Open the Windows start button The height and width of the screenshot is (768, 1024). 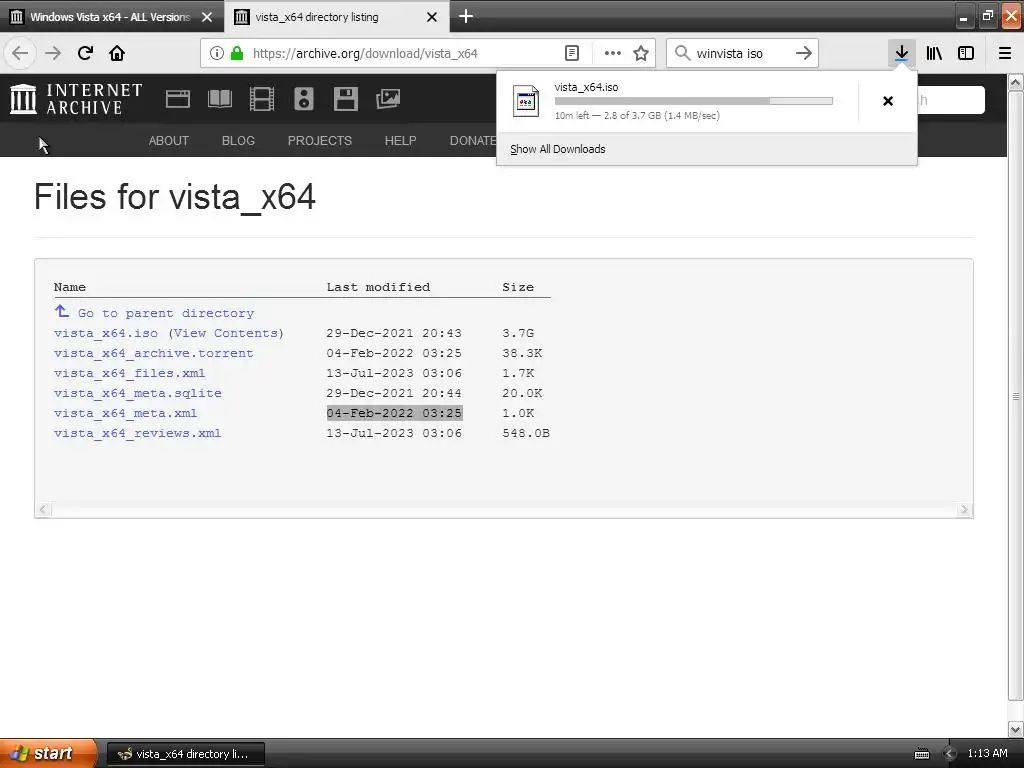tap(48, 753)
